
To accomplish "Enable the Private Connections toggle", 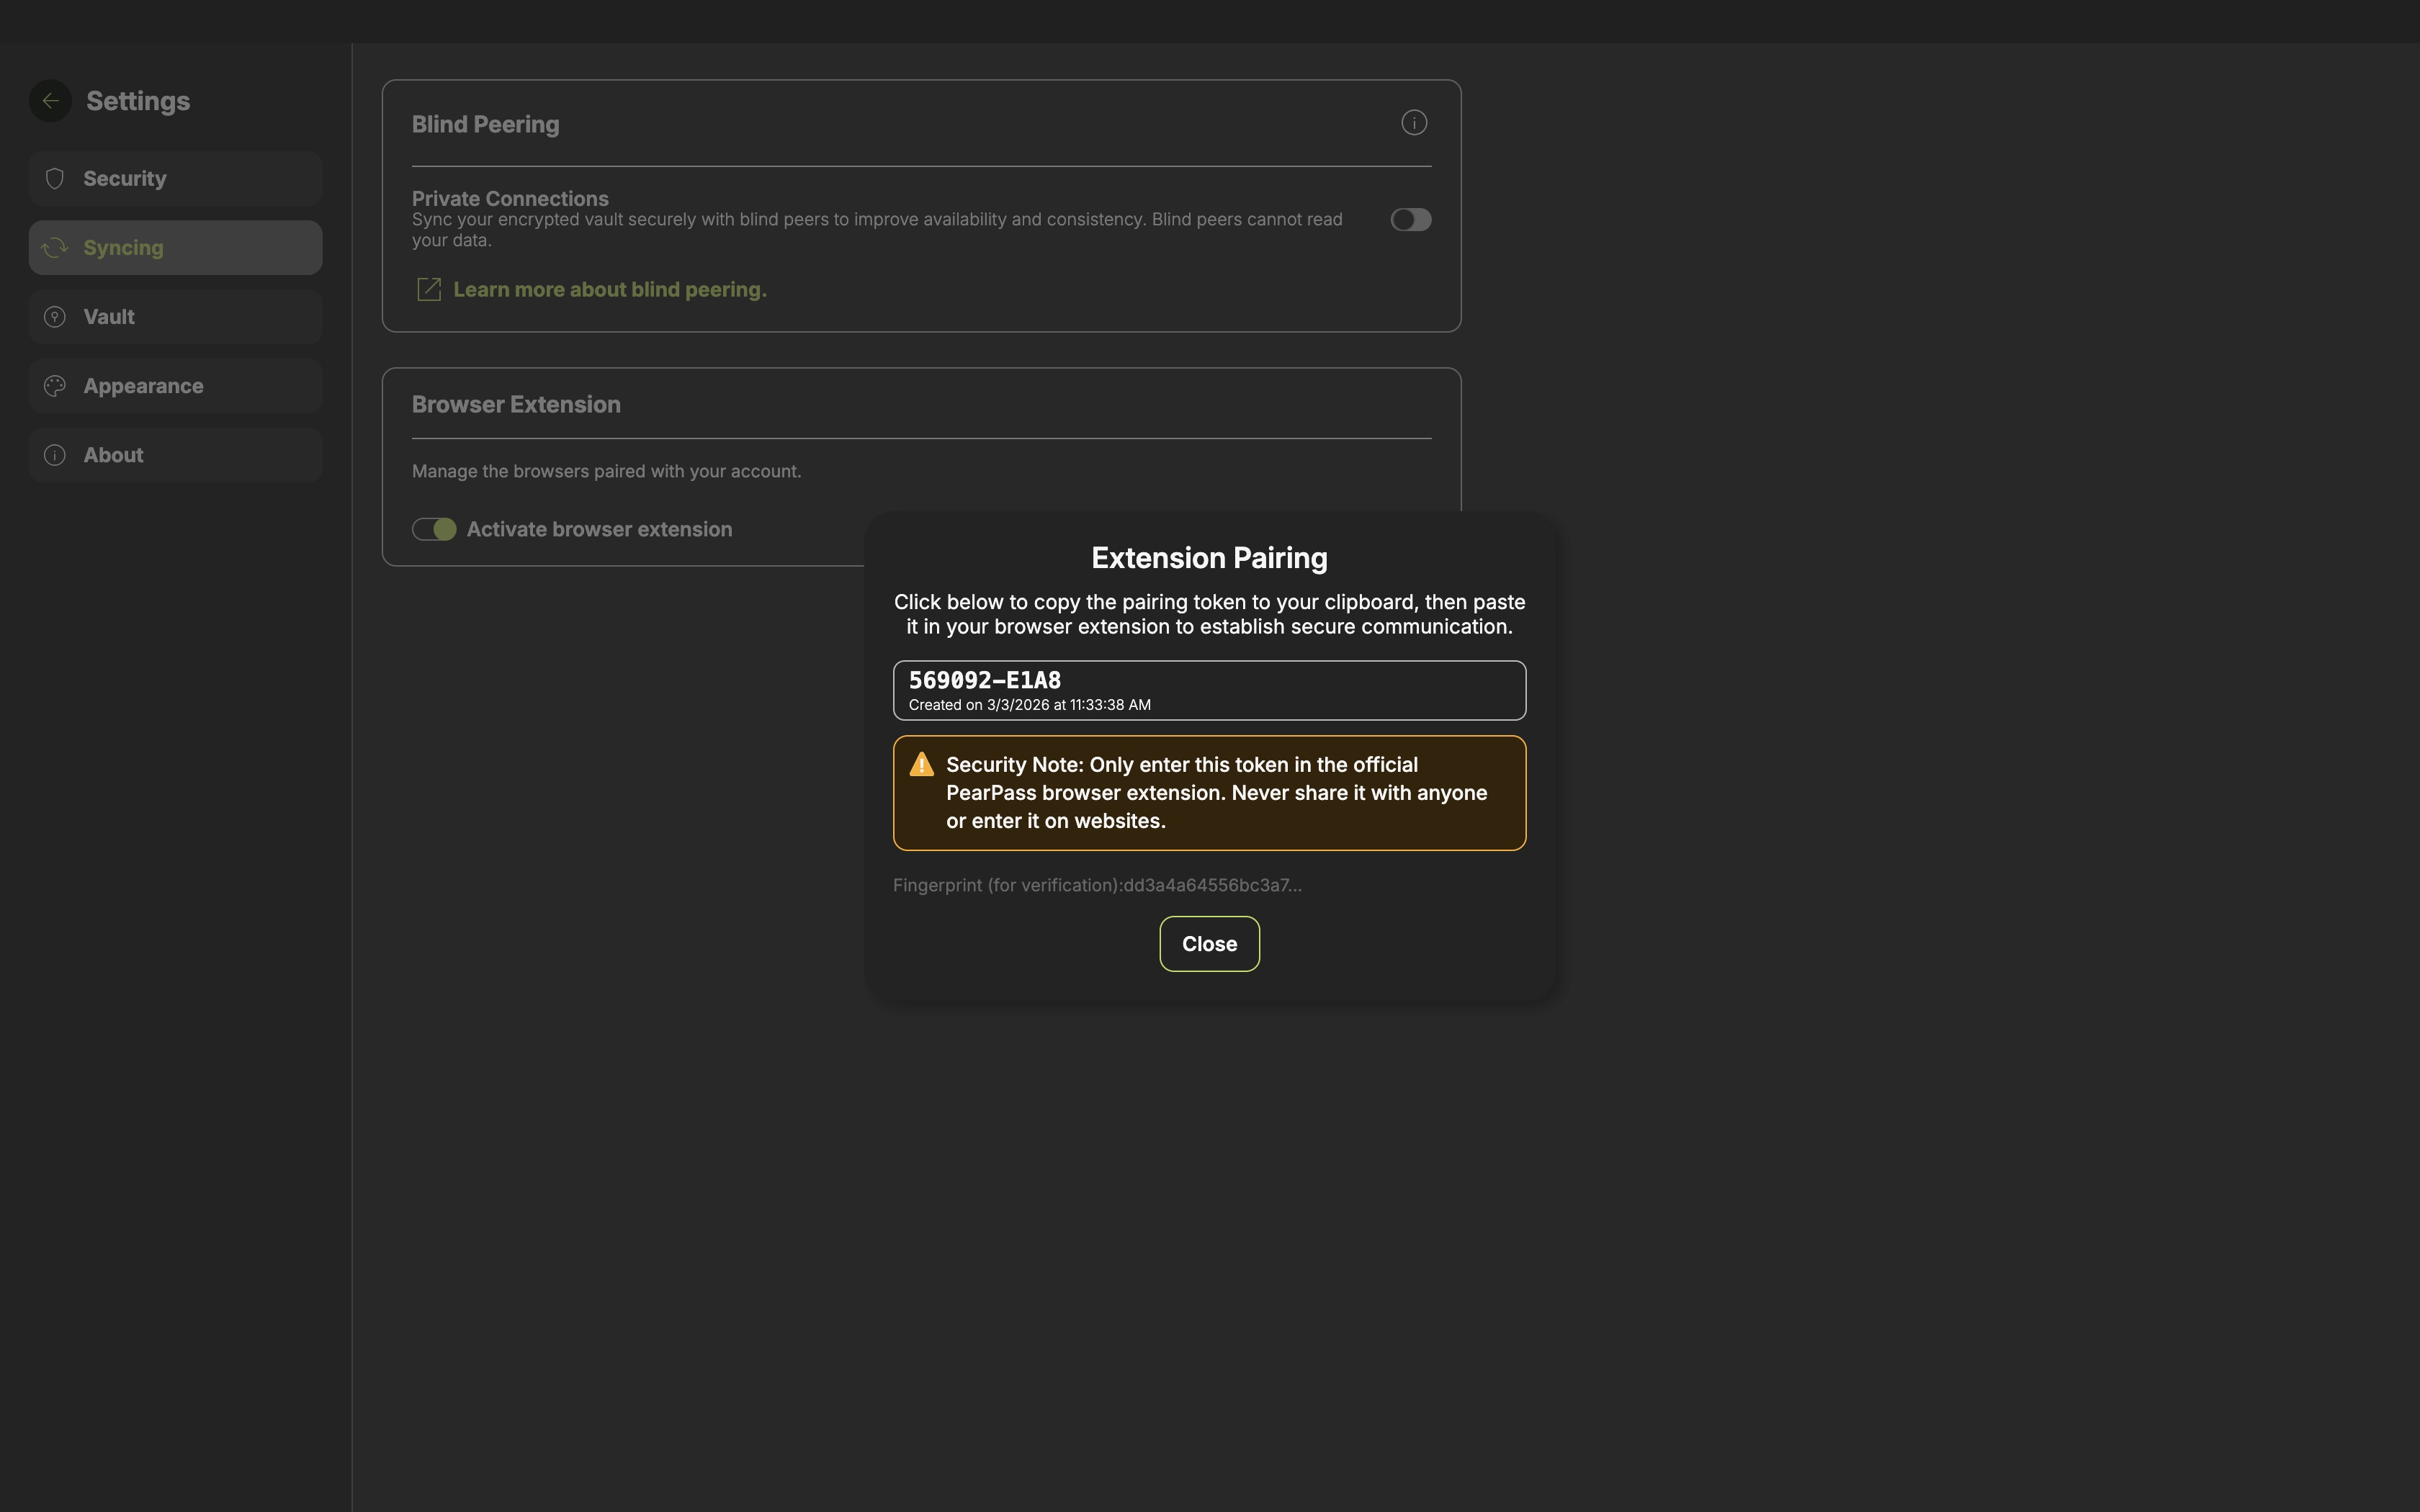I will click(1410, 220).
